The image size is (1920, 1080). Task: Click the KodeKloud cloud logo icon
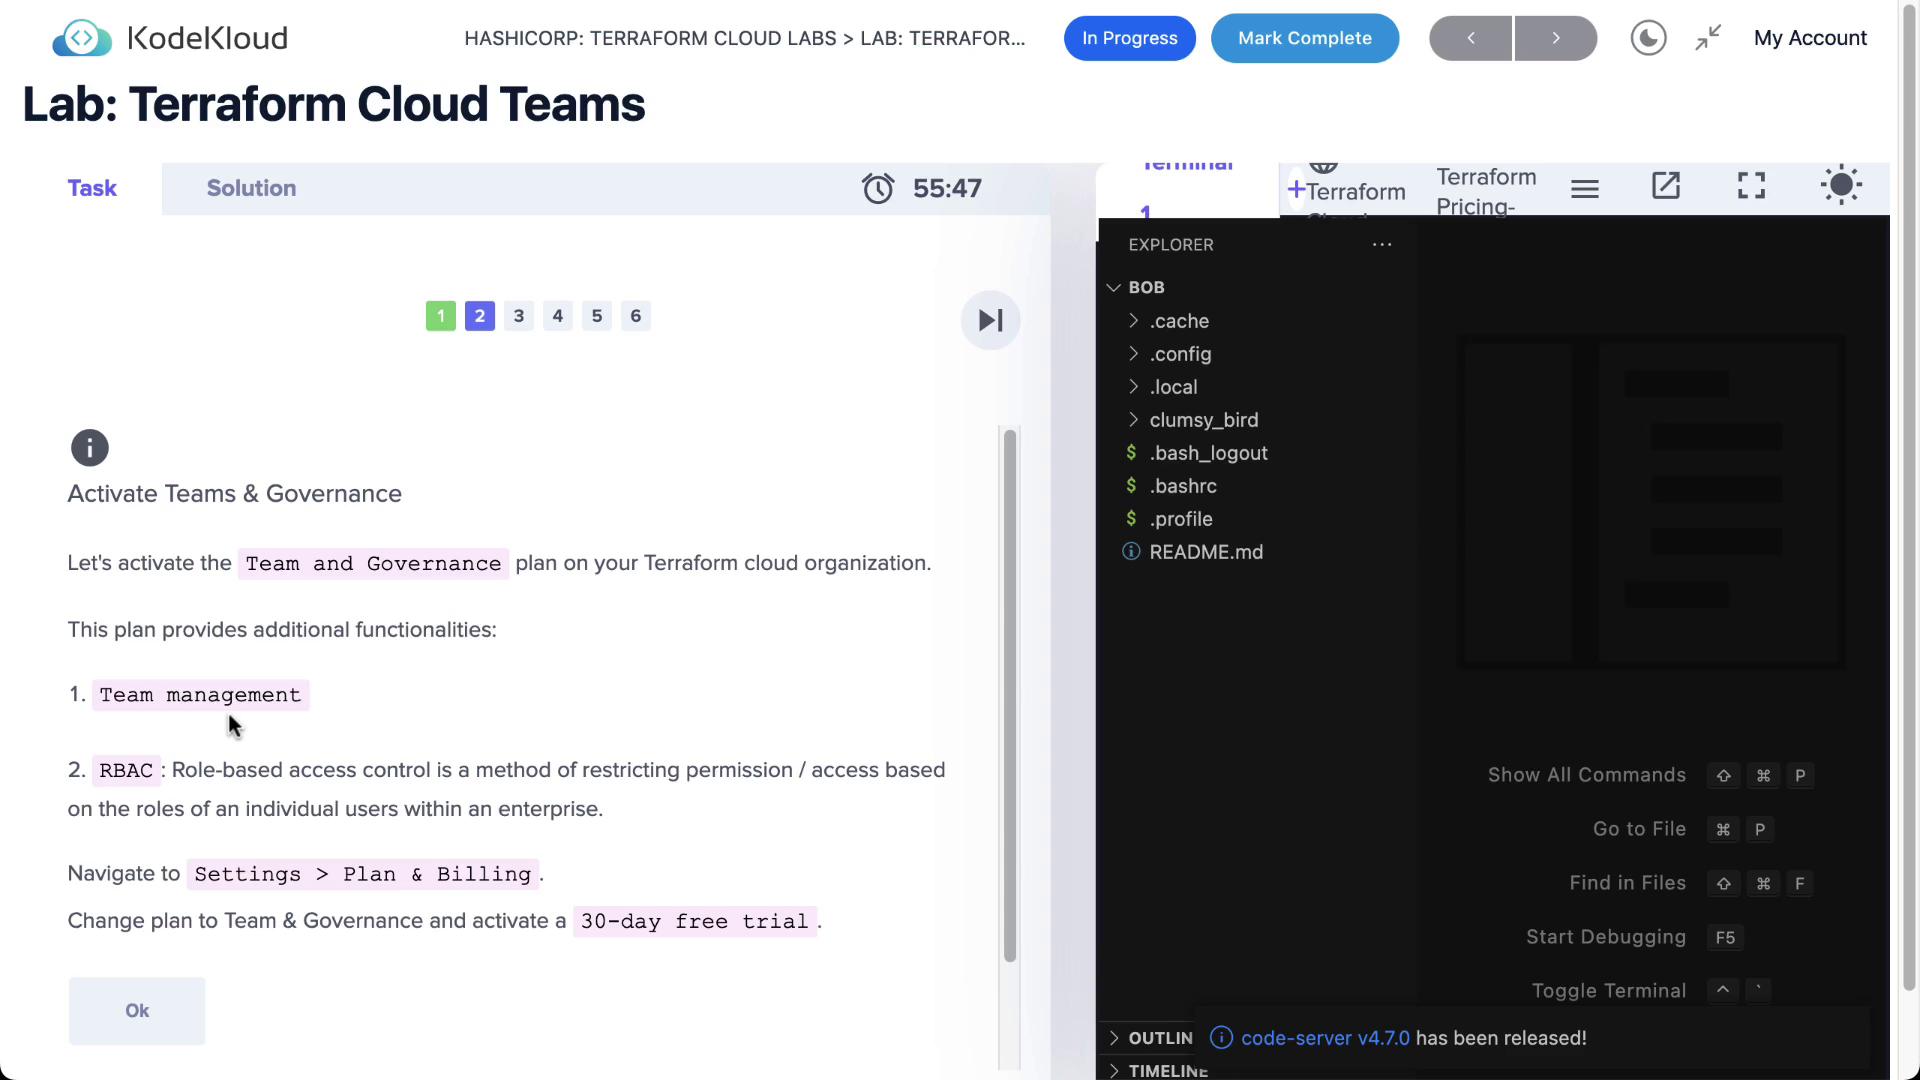[82, 38]
